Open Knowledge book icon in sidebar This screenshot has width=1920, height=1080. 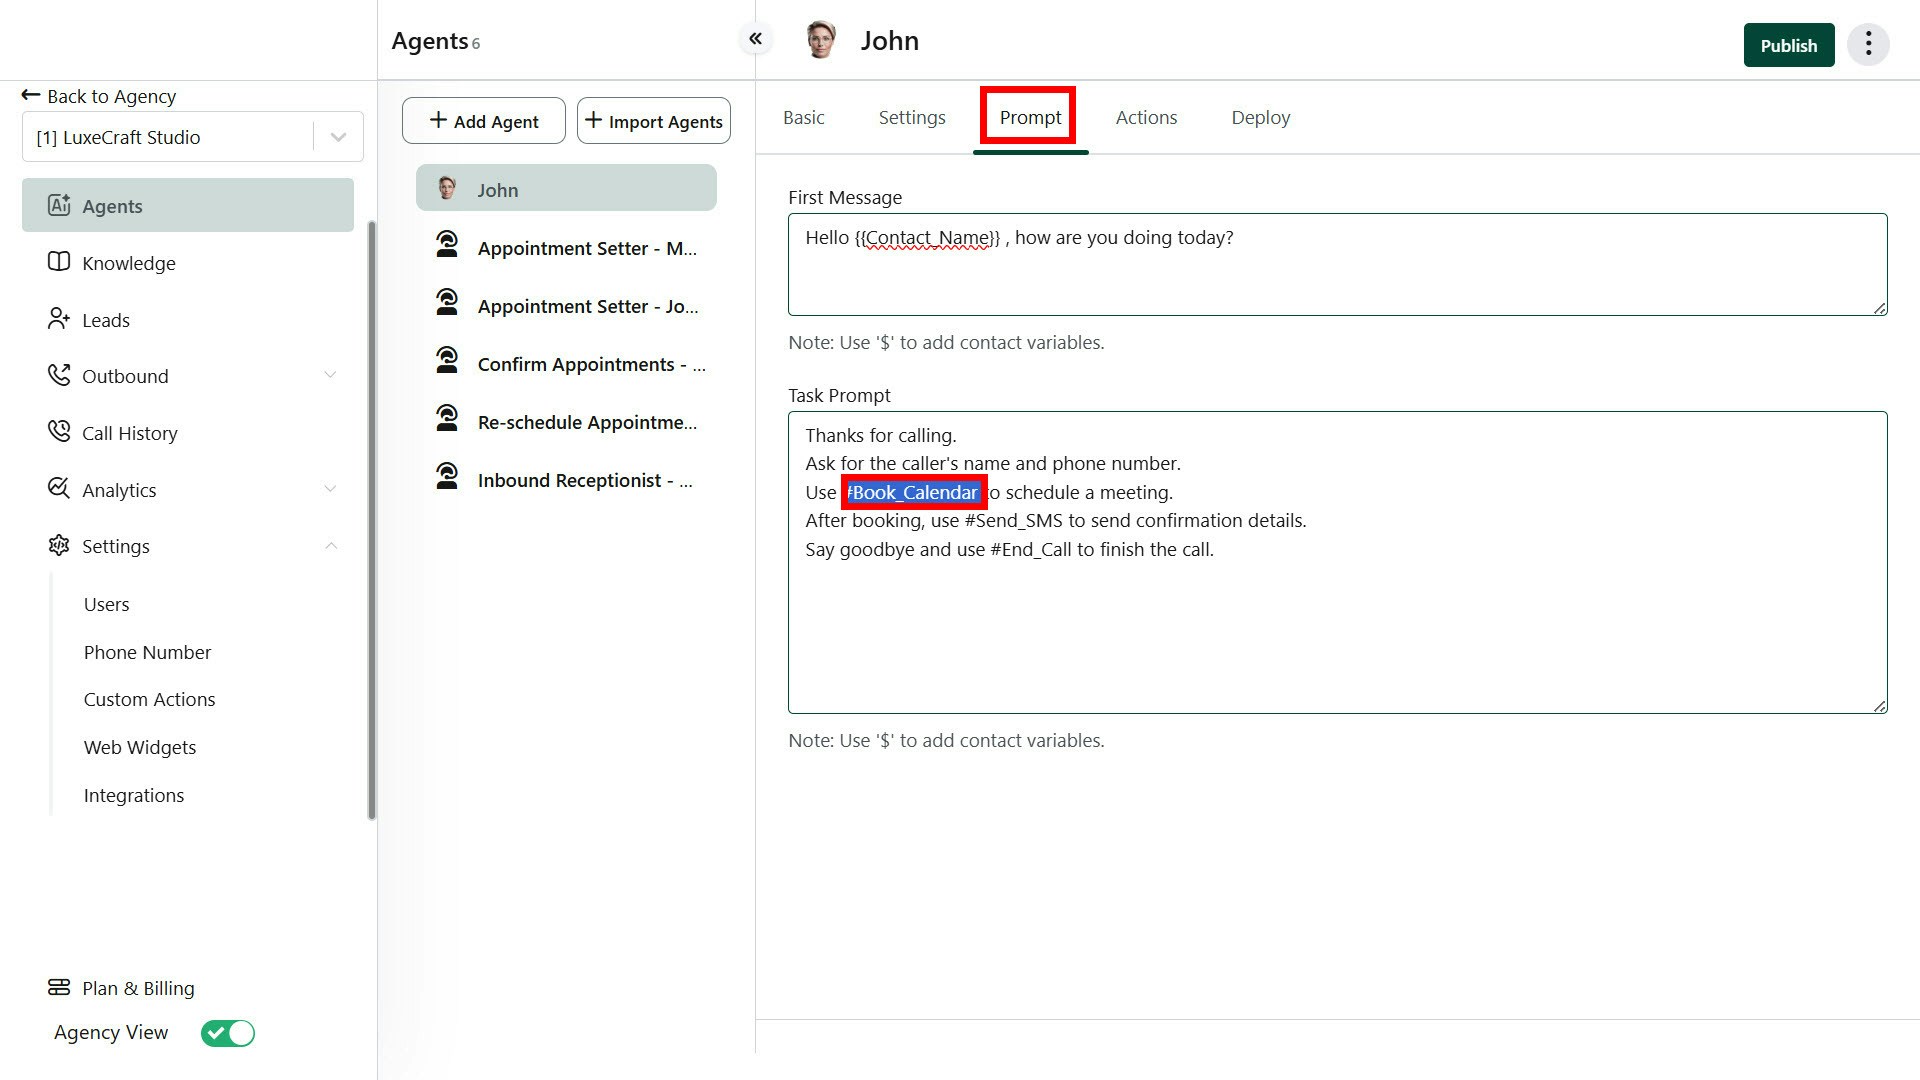click(59, 262)
